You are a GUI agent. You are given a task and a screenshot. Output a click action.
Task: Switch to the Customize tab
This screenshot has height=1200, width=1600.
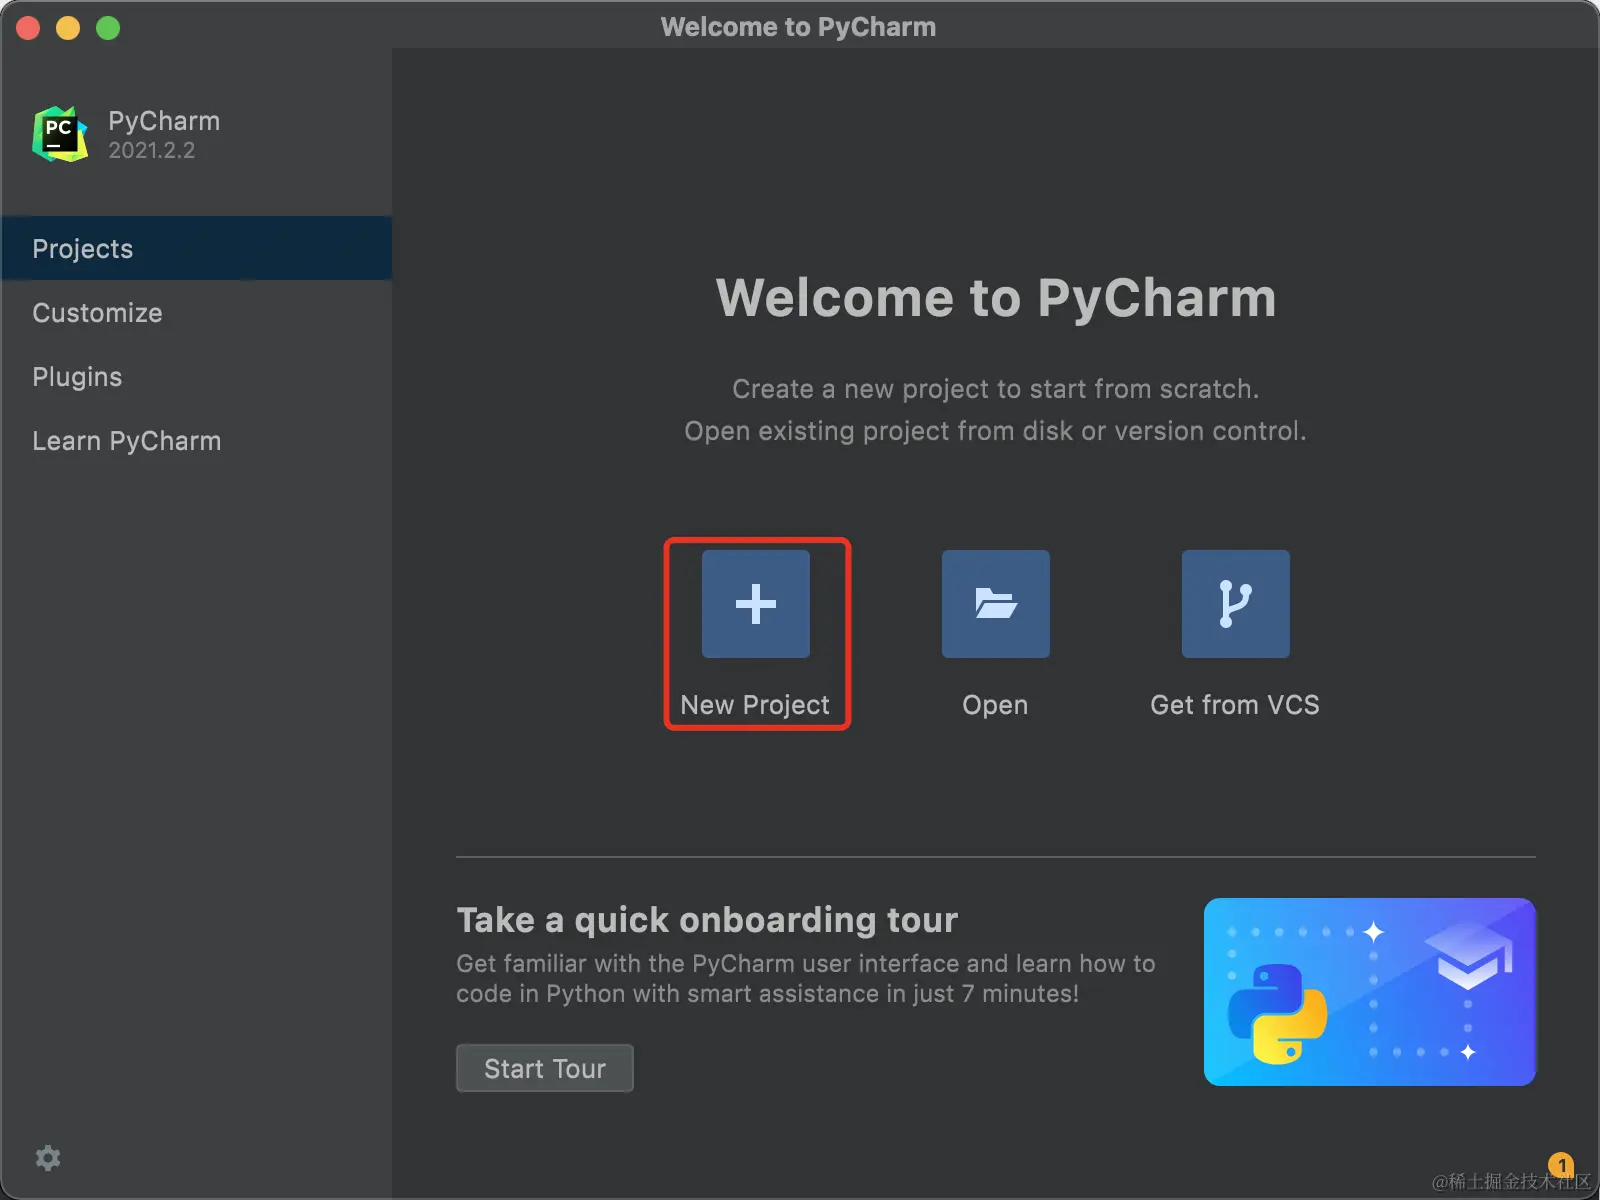pyautogui.click(x=196, y=312)
